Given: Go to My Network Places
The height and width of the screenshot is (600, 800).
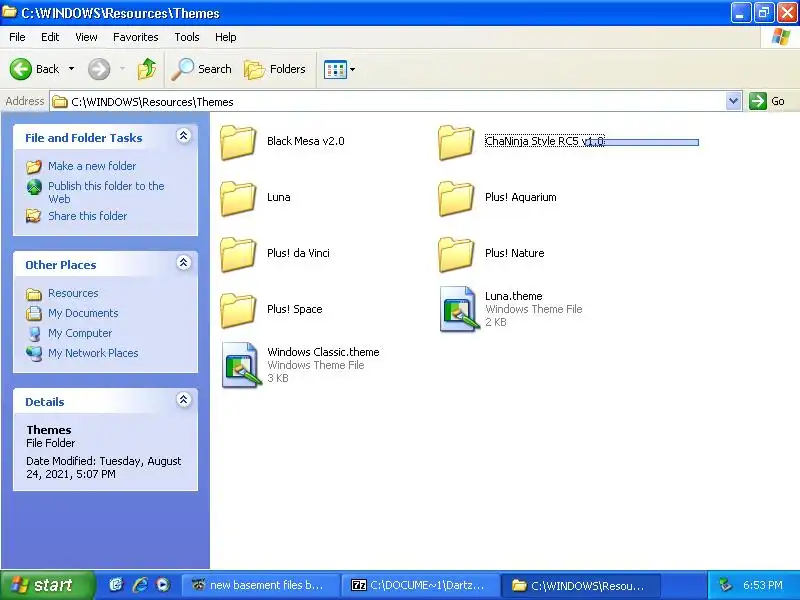Looking at the screenshot, I should [93, 353].
